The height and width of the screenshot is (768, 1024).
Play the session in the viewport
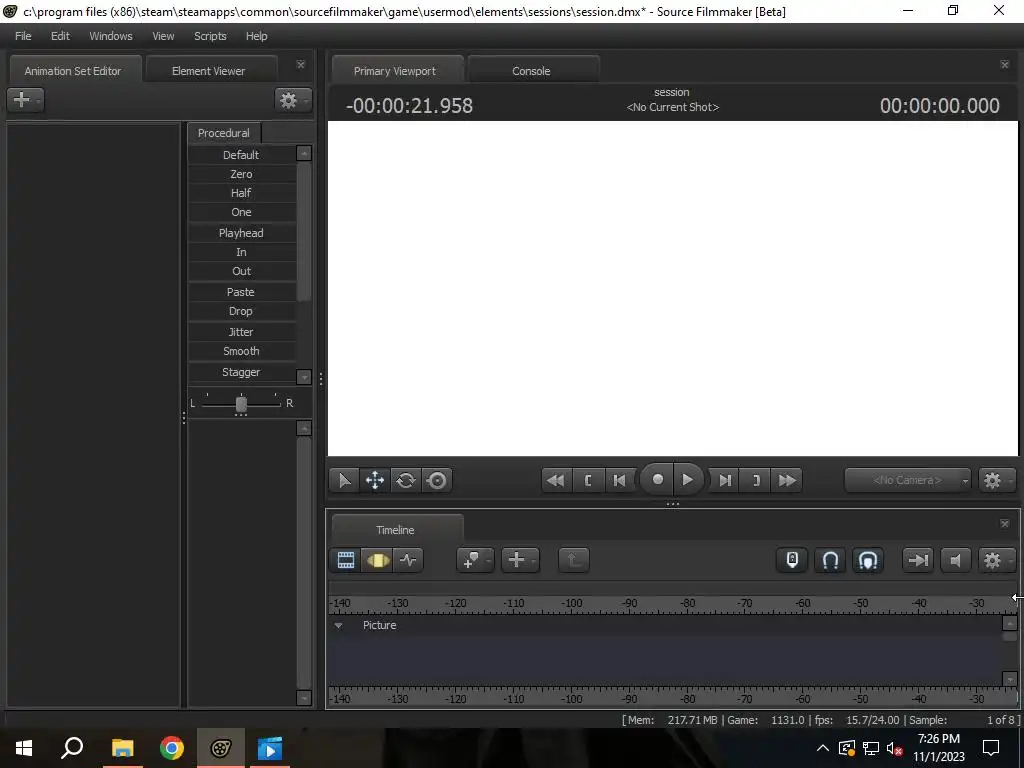688,480
